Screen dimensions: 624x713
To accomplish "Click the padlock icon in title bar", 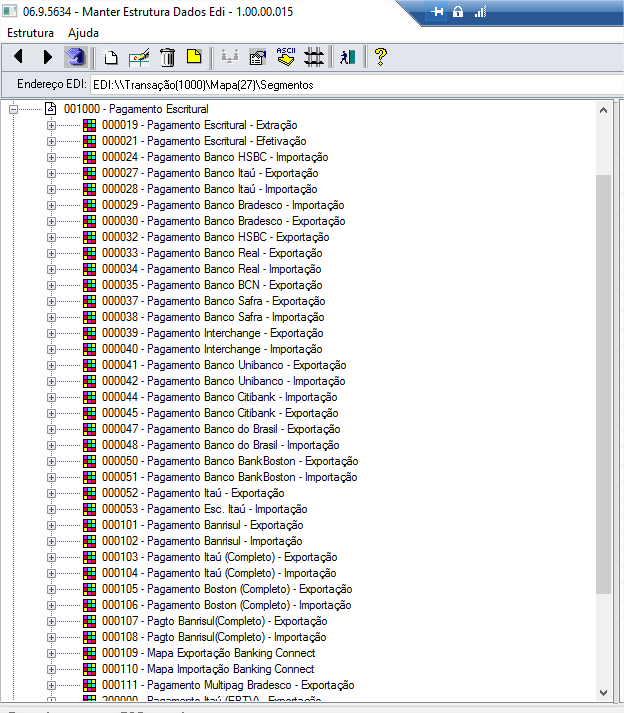I will tap(458, 11).
